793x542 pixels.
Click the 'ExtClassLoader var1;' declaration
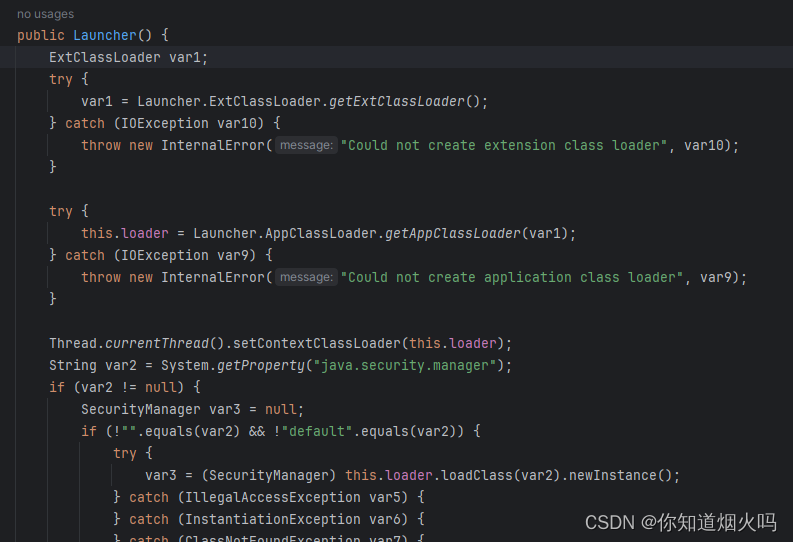pos(128,57)
